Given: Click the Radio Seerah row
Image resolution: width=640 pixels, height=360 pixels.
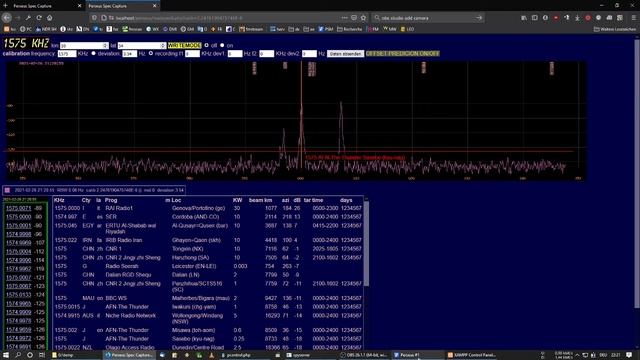Looking at the screenshot, I should tap(208, 266).
